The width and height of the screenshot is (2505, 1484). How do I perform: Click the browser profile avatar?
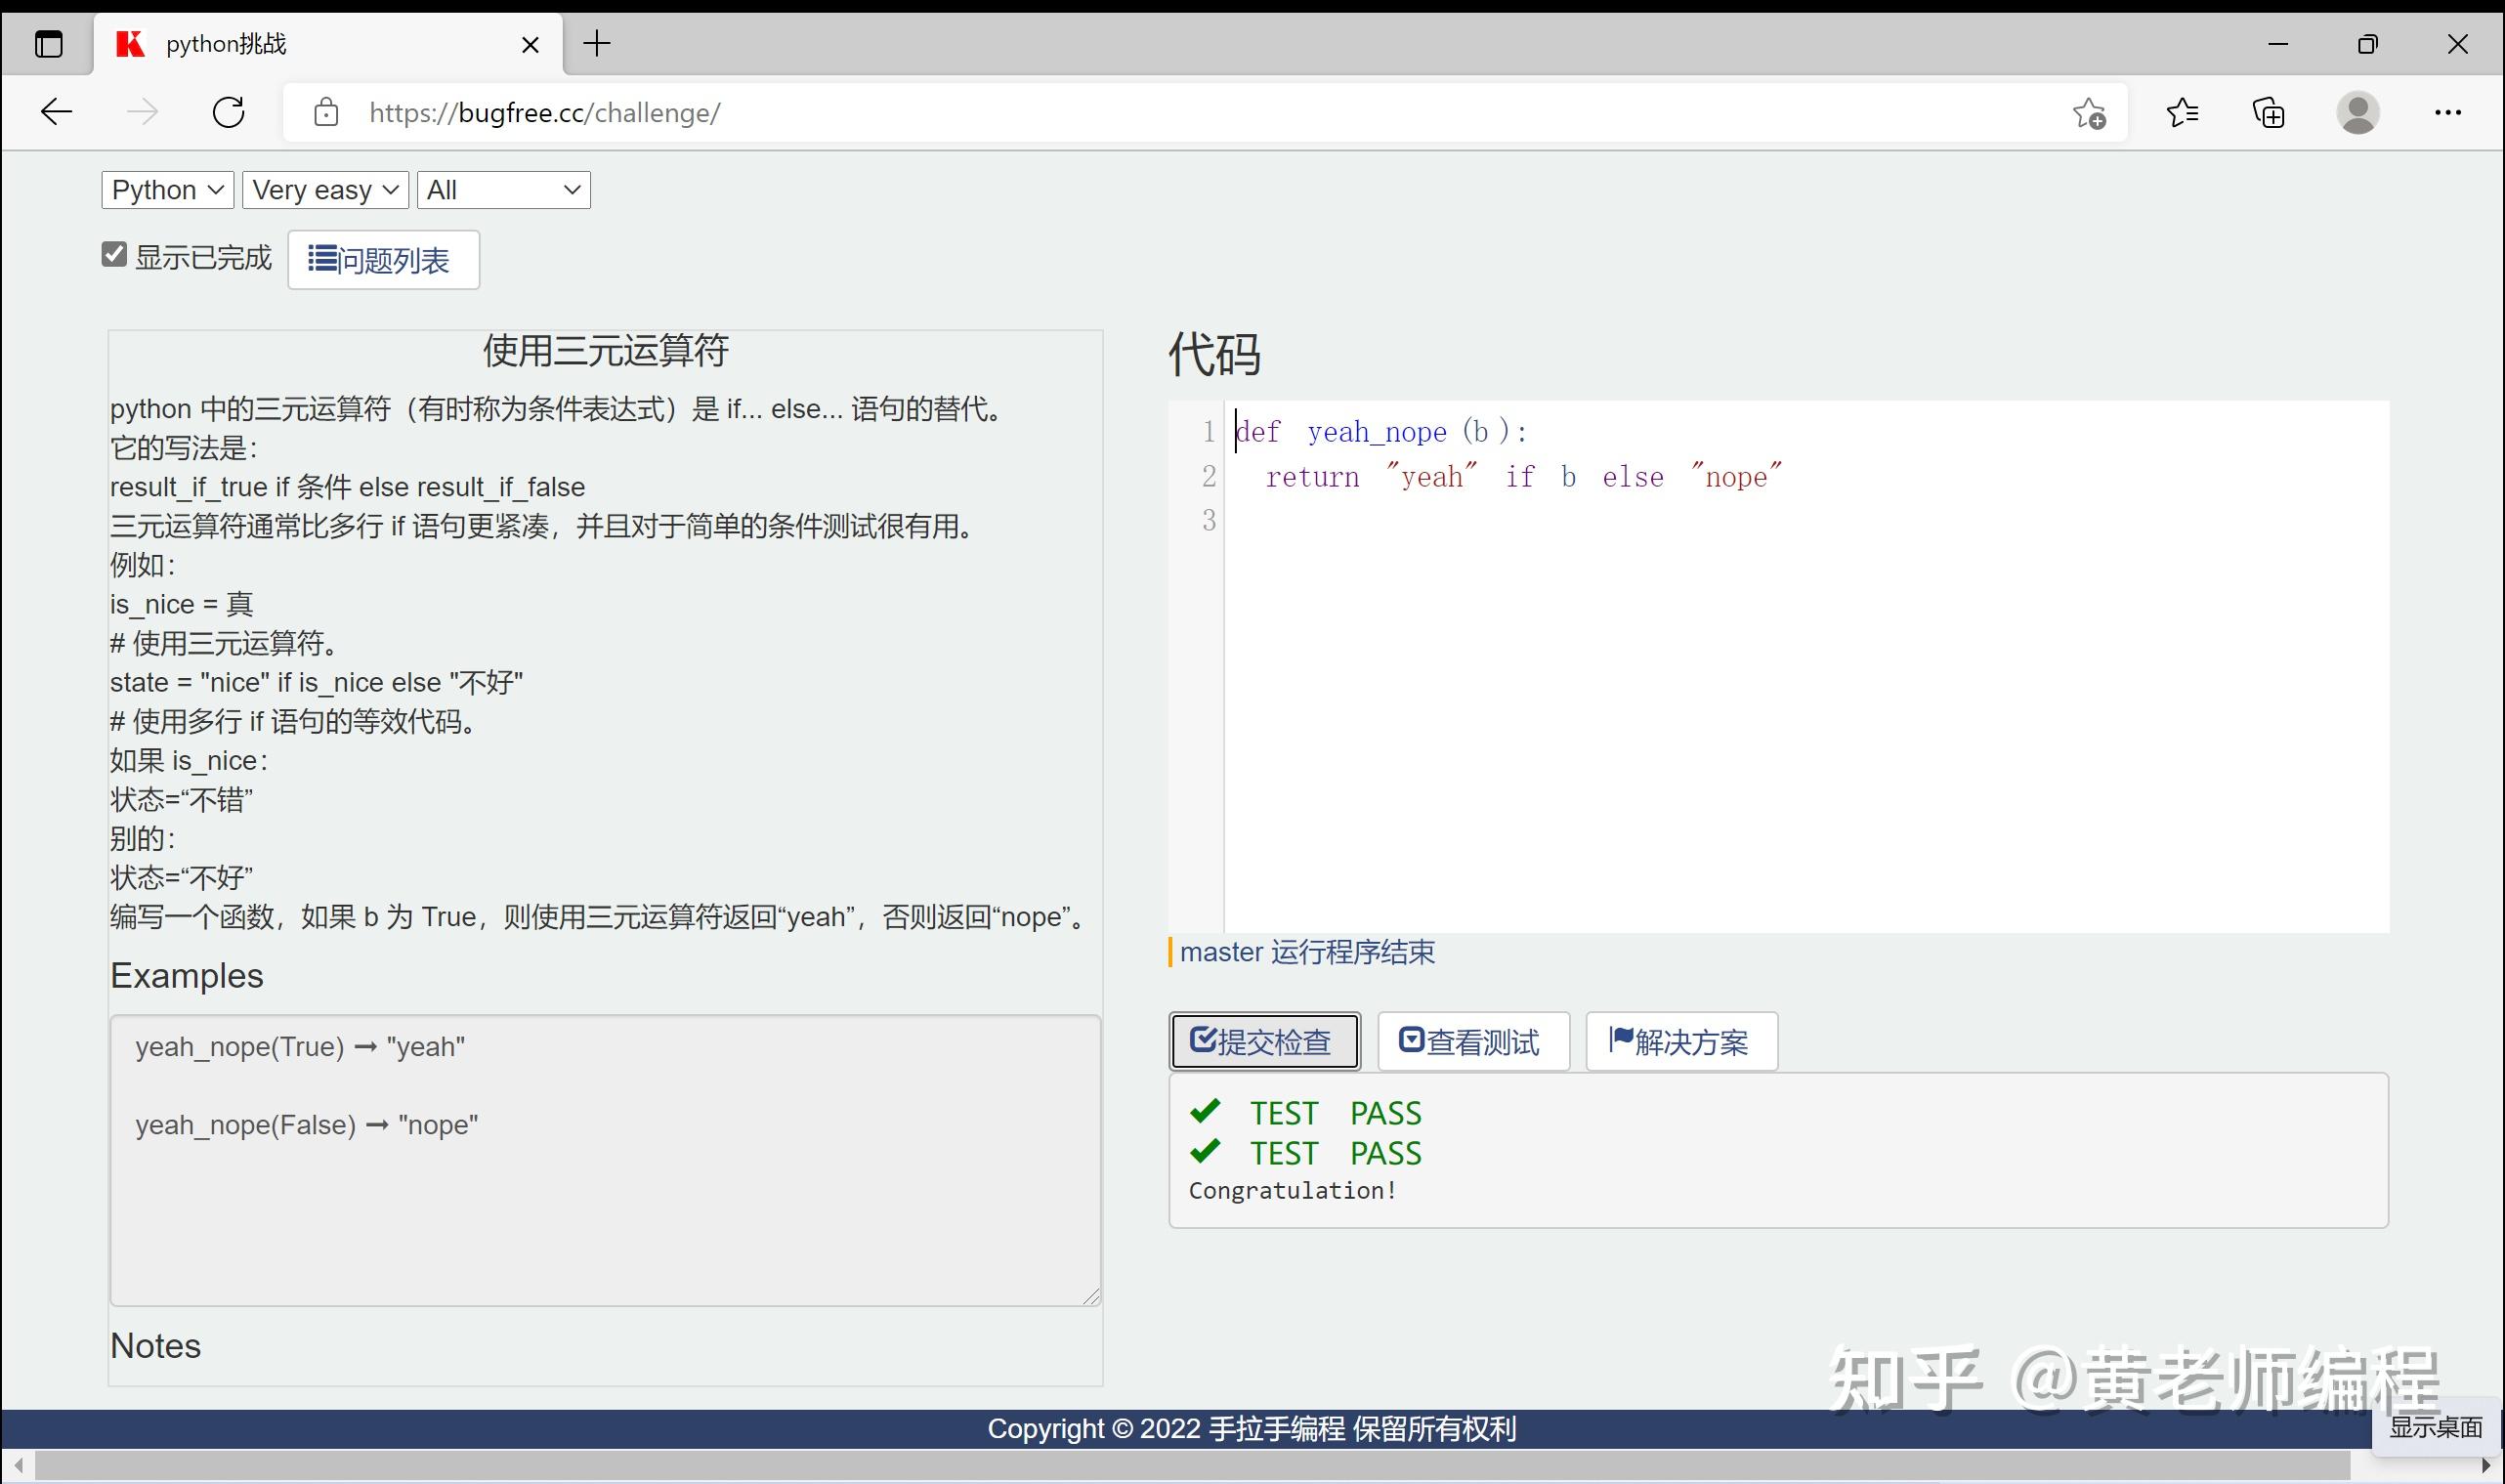click(x=2357, y=112)
